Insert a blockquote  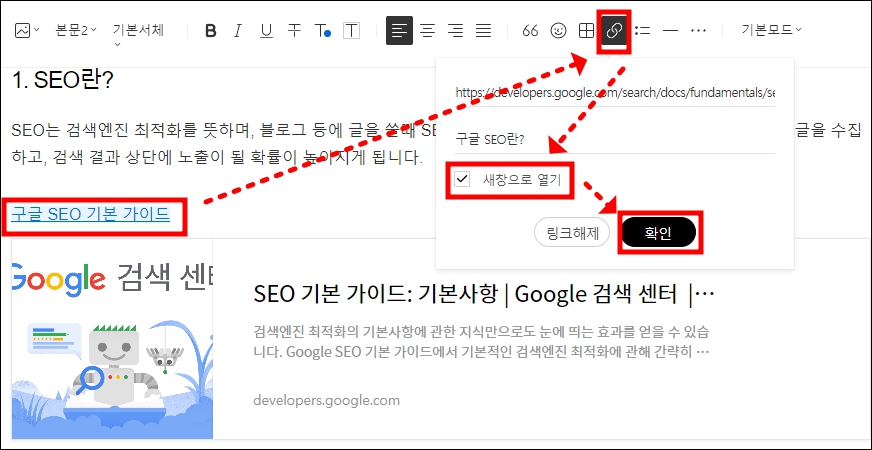[x=531, y=31]
